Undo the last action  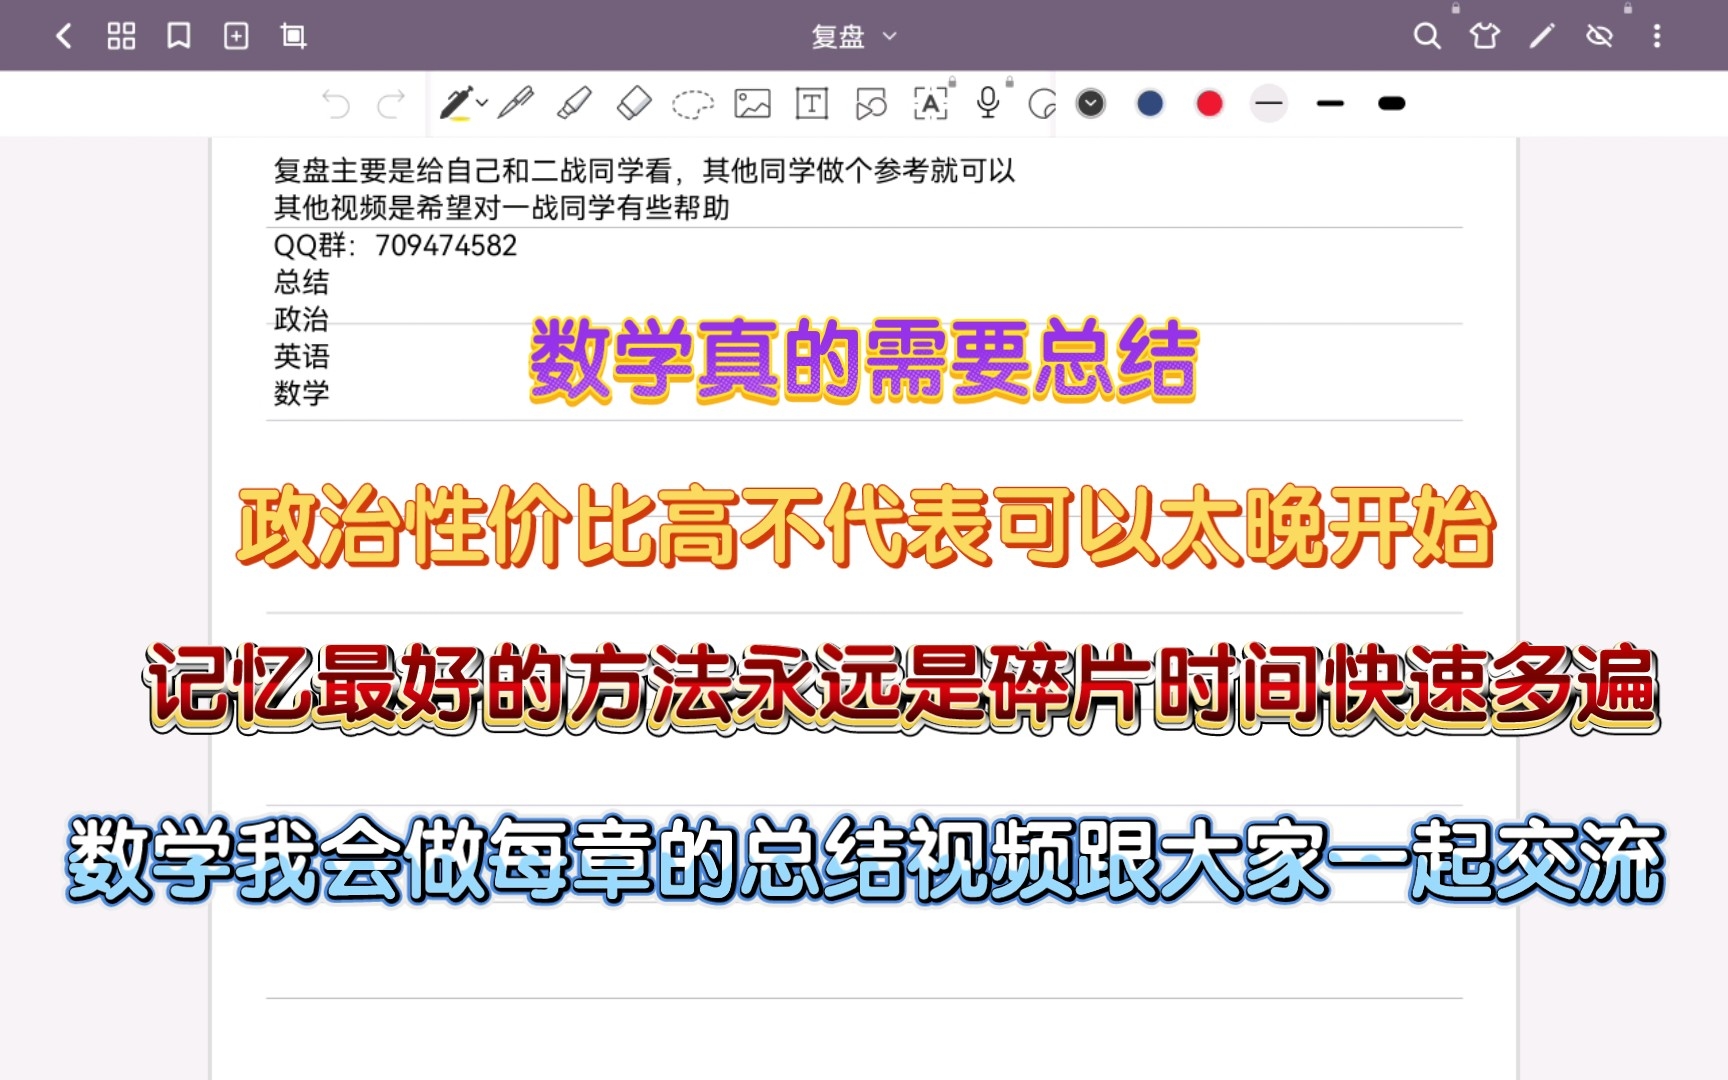coord(336,104)
